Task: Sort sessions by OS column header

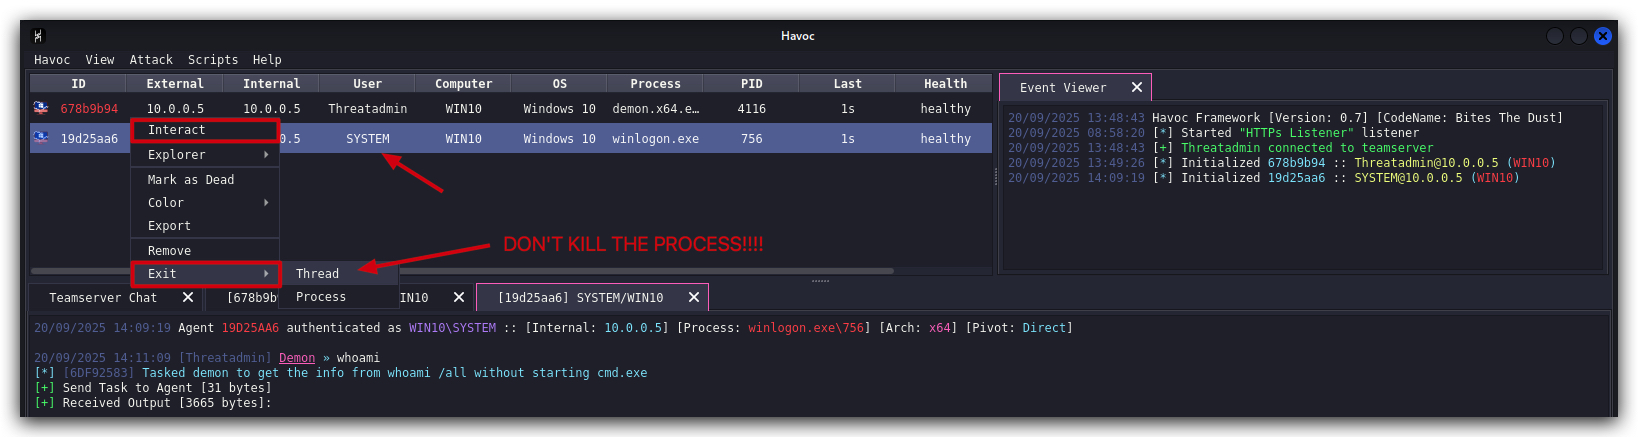Action: 559,84
